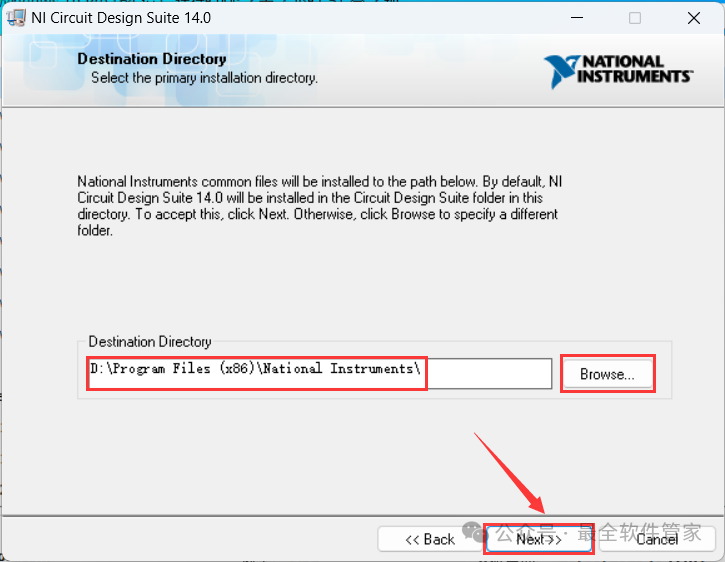Focus the Destination Directory path field
The height and width of the screenshot is (562, 725).
point(319,373)
